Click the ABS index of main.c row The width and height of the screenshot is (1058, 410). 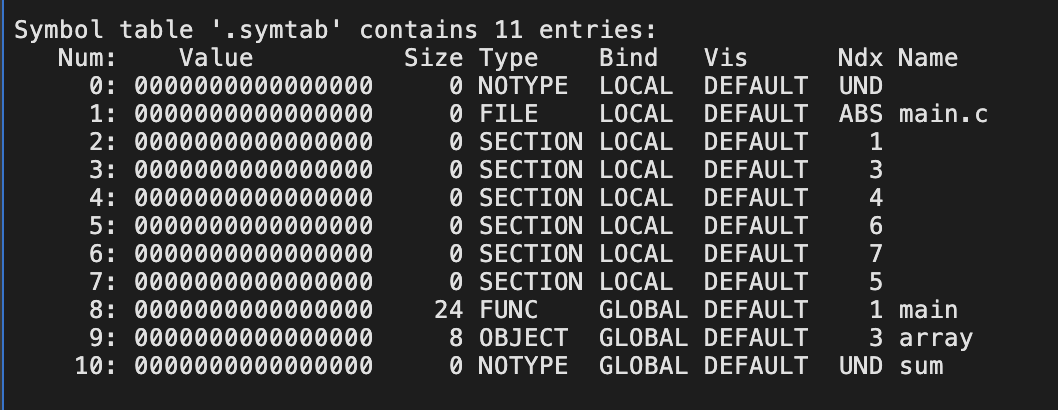point(860,113)
